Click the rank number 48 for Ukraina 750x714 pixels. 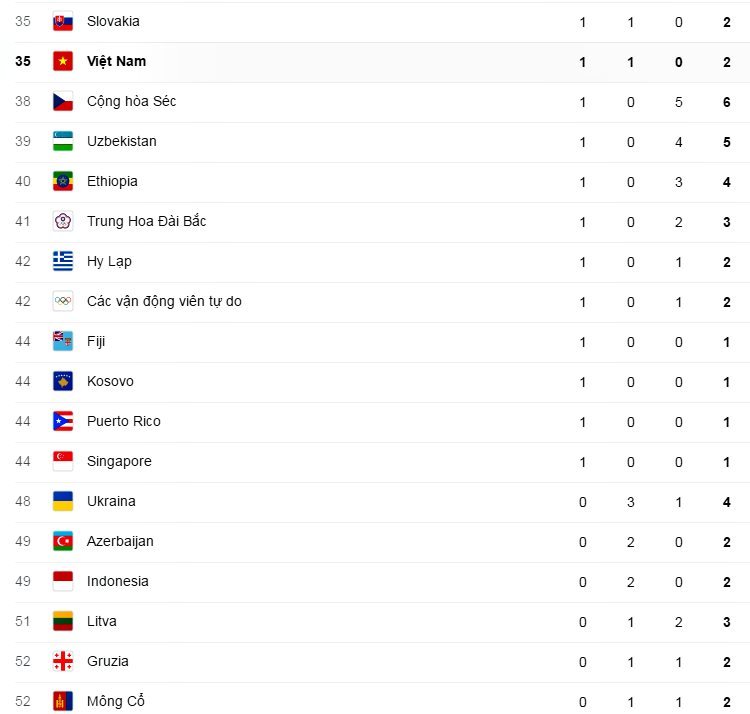[x=23, y=501]
